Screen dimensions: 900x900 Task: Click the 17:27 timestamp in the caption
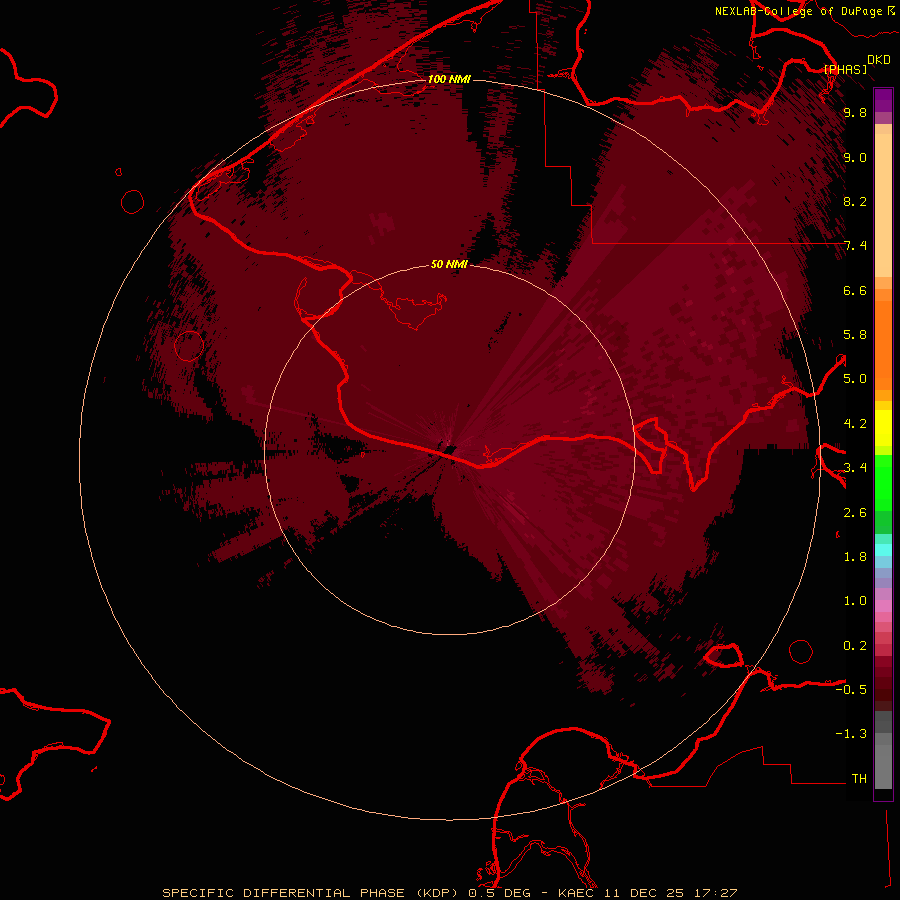pos(717,893)
